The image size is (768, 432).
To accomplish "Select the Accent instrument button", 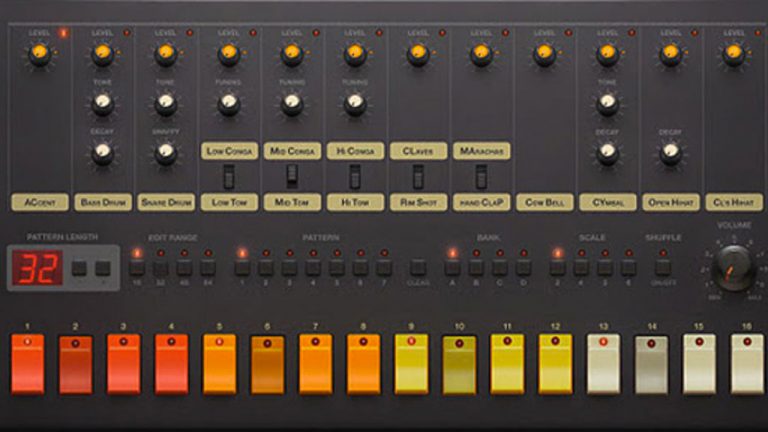I will (x=40, y=202).
